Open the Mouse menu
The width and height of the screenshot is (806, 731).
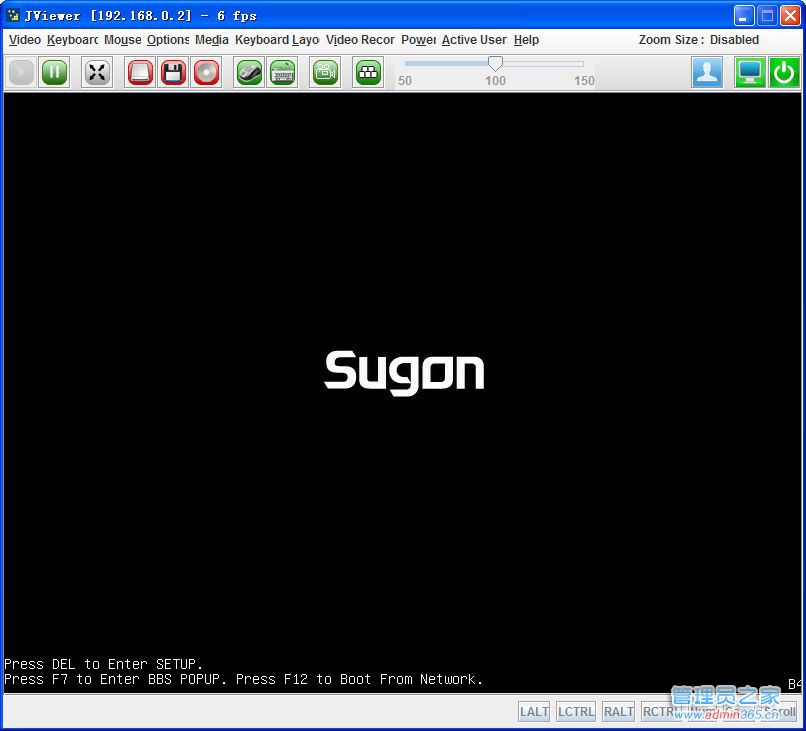point(123,40)
